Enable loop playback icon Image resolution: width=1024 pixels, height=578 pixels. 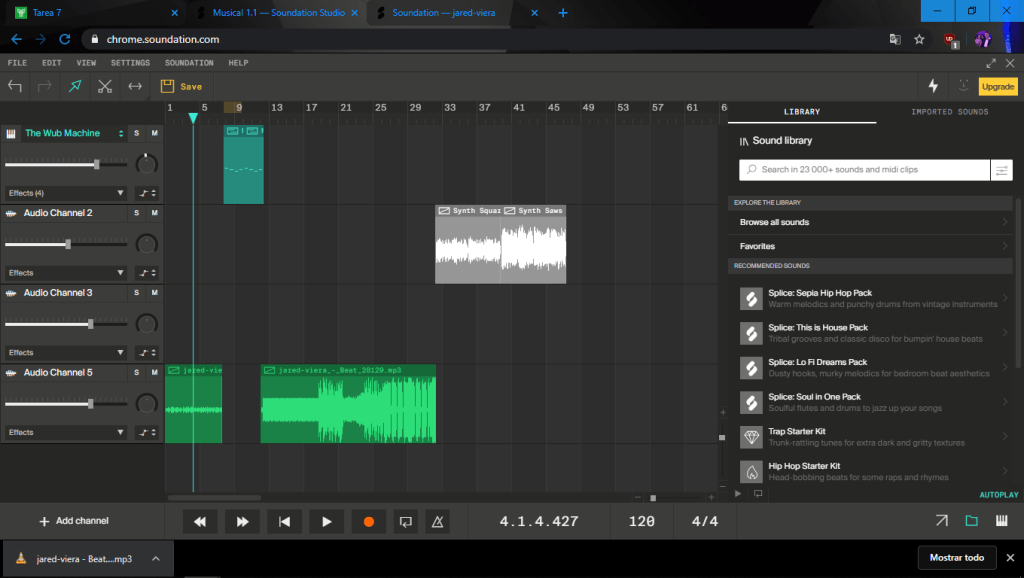(405, 521)
